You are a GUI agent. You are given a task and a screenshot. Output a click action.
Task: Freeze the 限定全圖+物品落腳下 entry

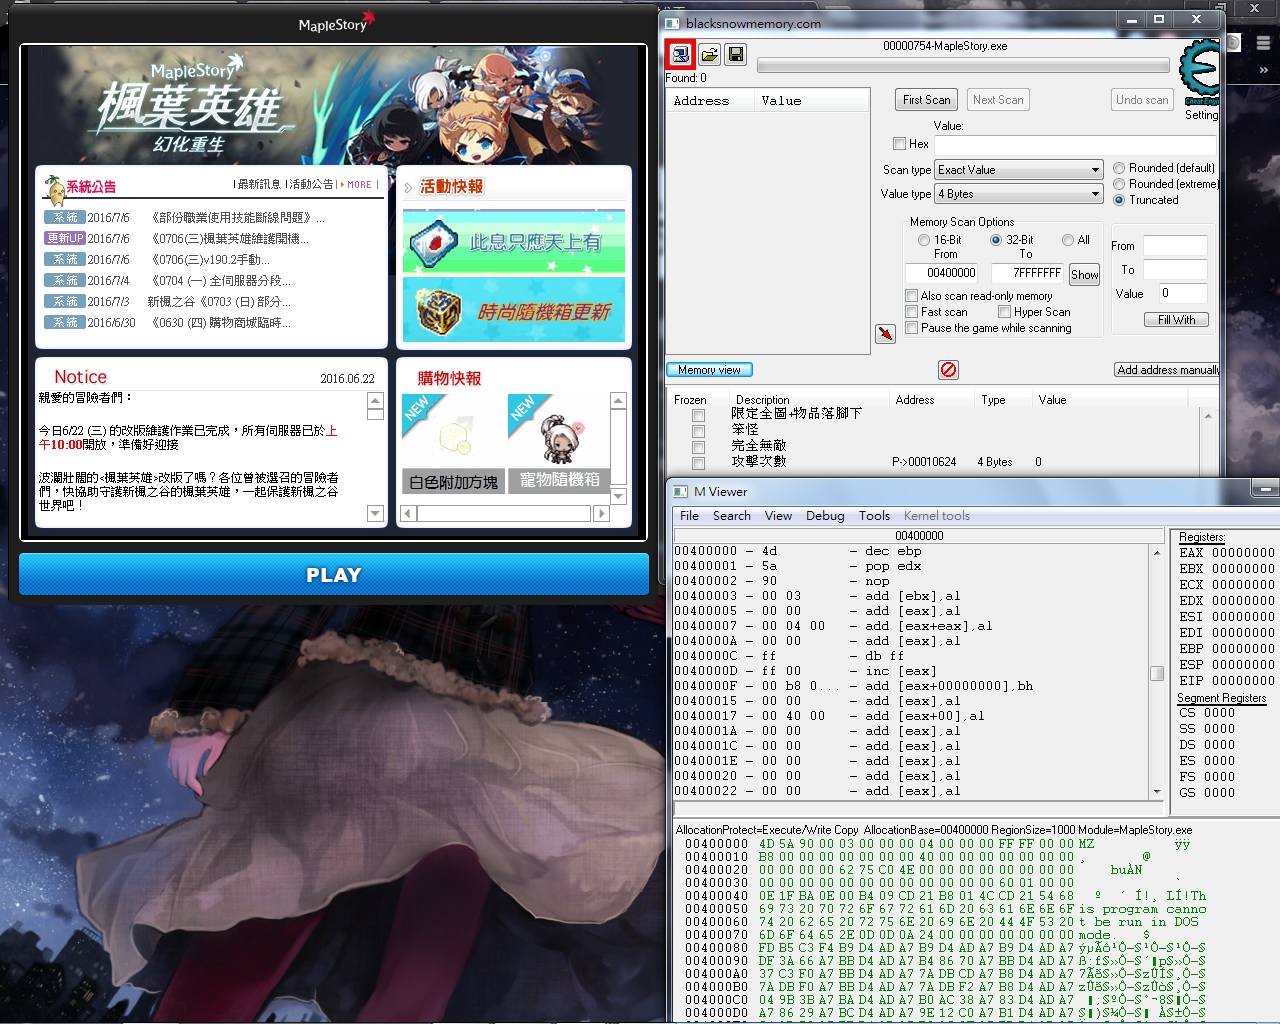[698, 415]
